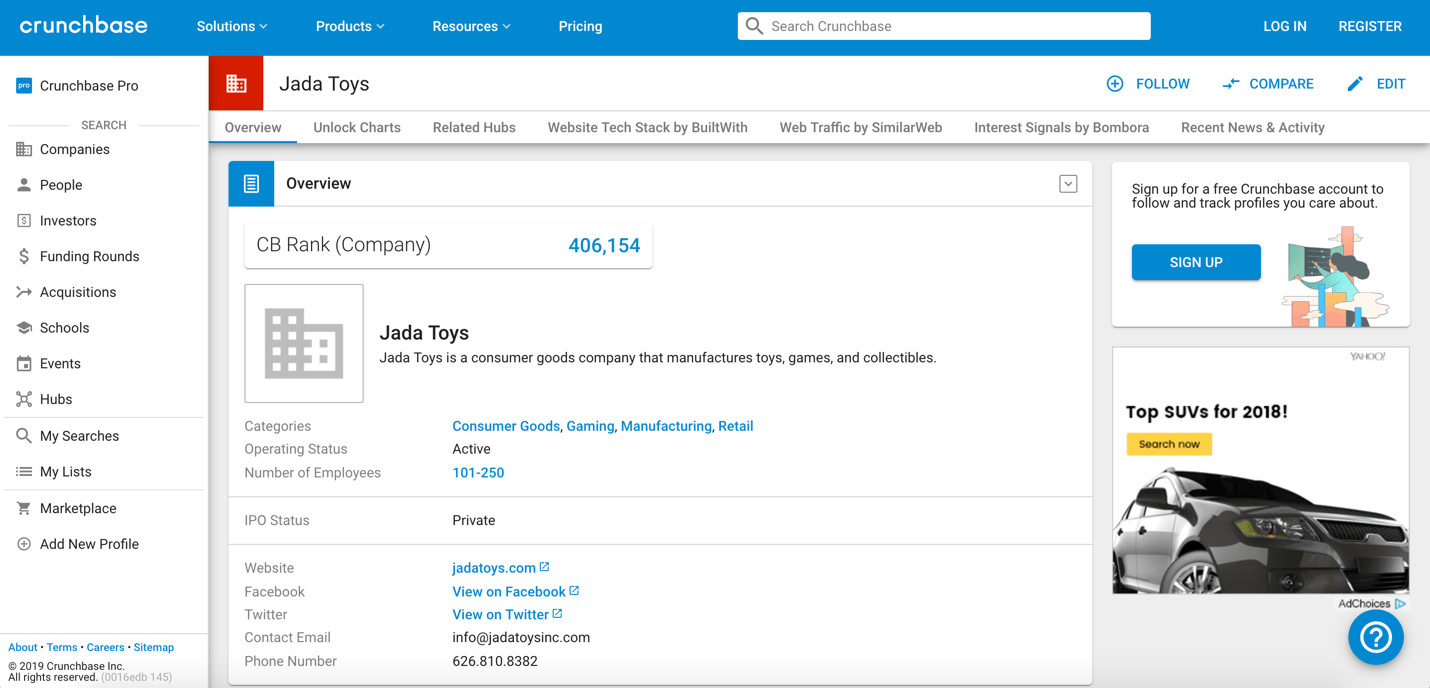Open Recent News & Activity tab
The image size is (1430, 688).
click(x=1252, y=128)
